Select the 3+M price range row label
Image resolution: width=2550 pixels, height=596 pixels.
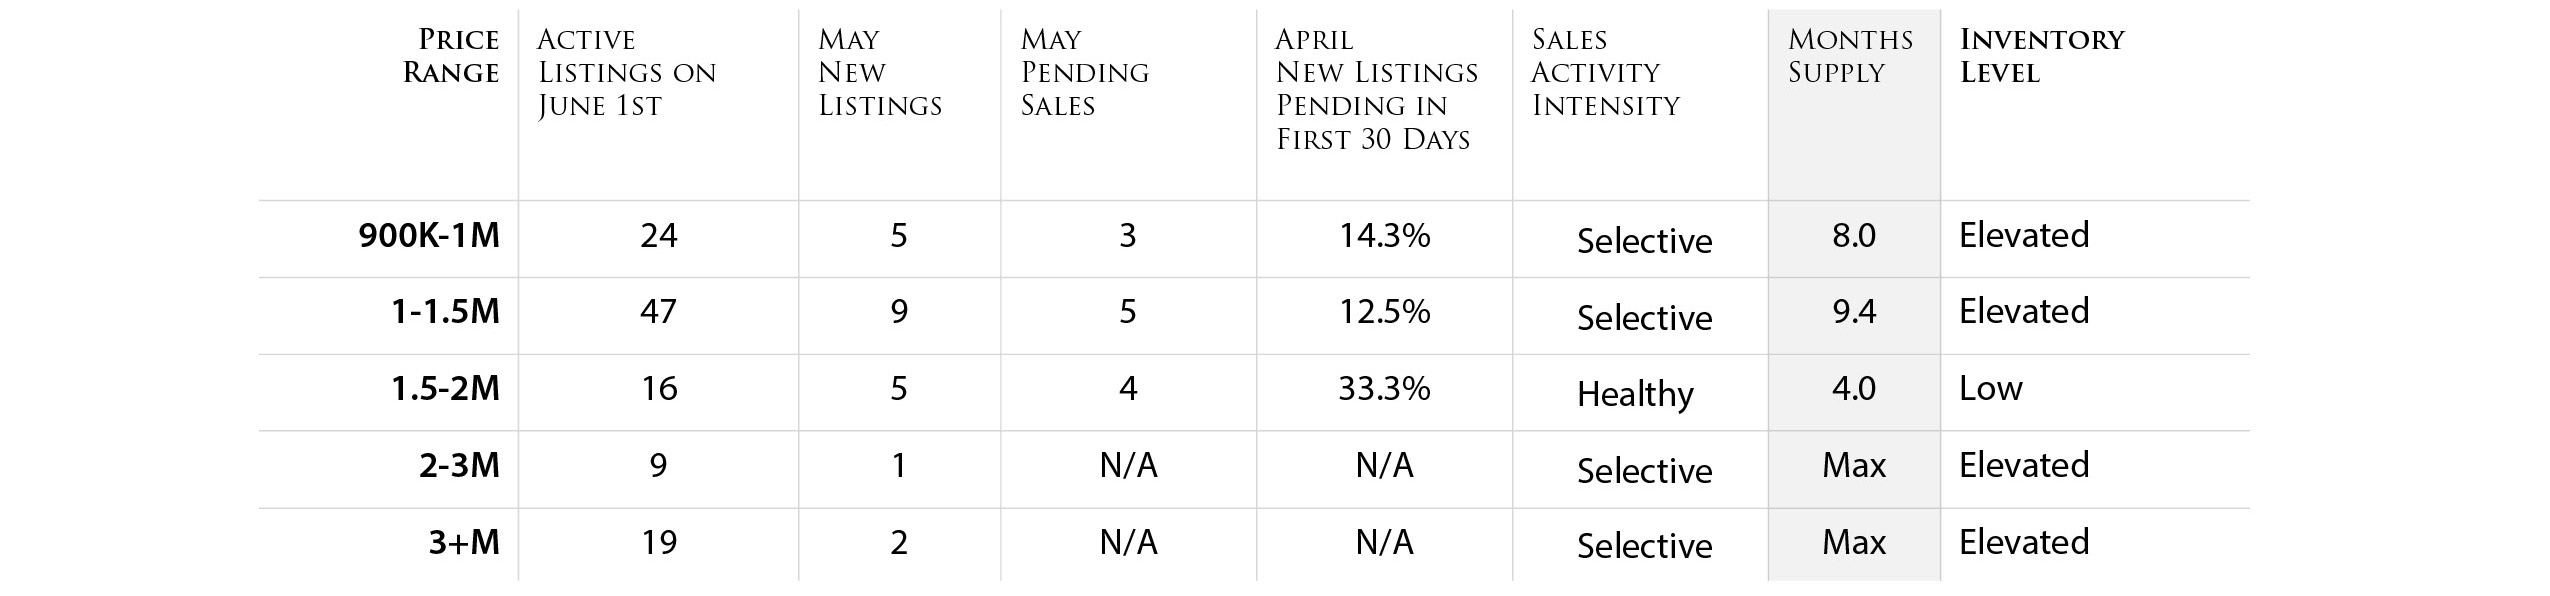(464, 543)
